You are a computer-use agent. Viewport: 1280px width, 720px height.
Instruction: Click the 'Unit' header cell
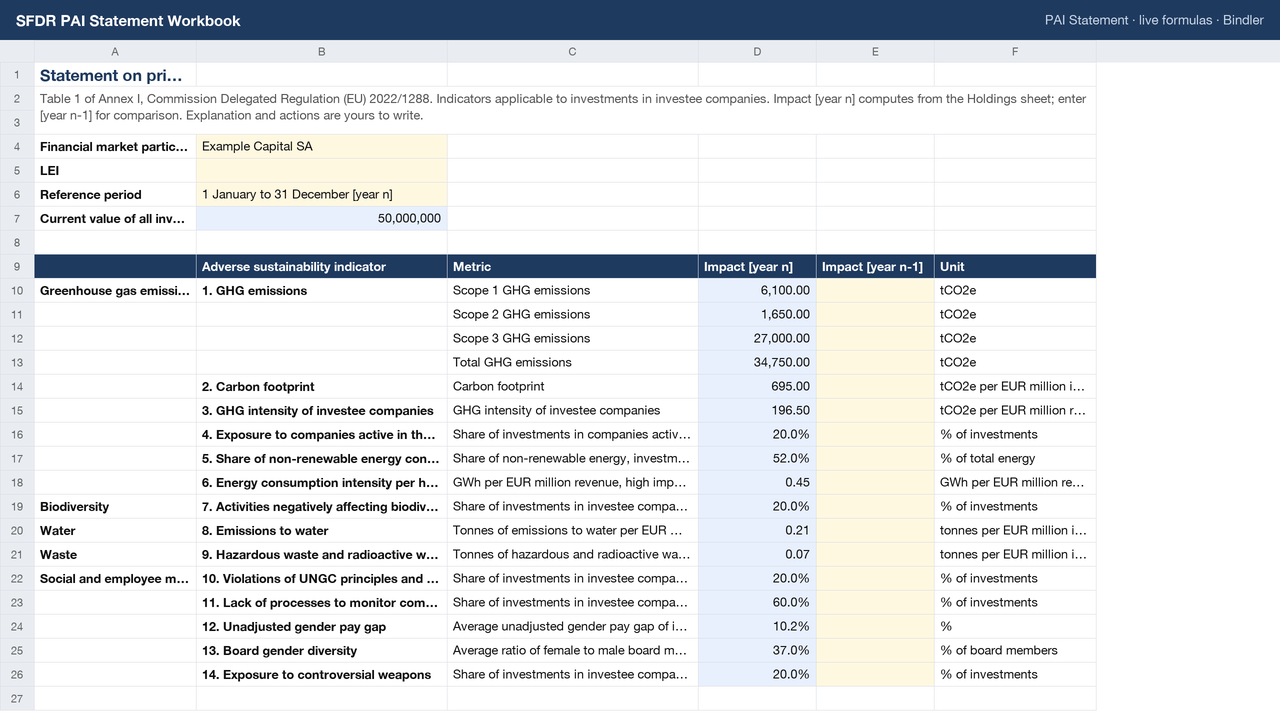1015,266
